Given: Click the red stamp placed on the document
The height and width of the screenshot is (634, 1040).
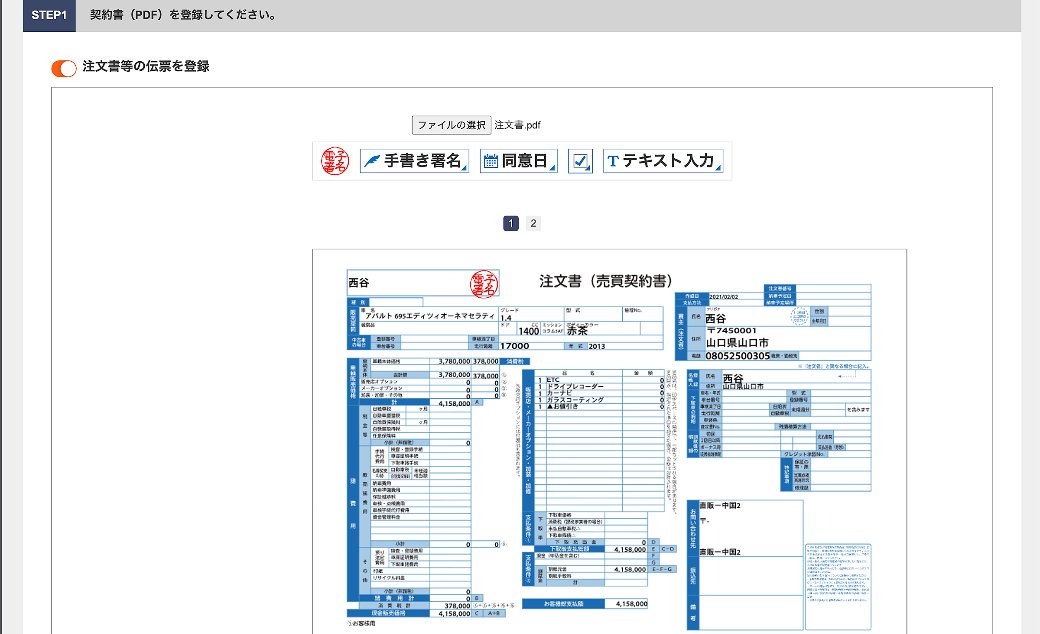Looking at the screenshot, I should click(484, 284).
